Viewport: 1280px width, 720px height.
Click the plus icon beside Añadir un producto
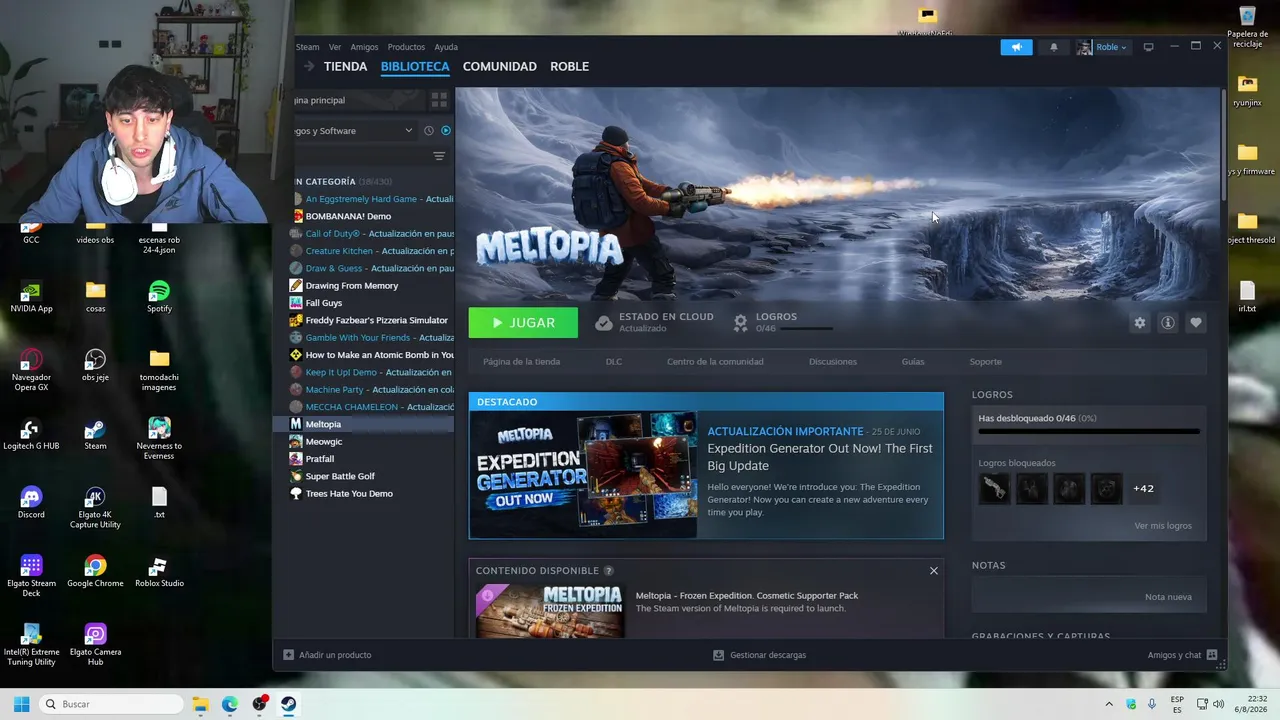point(289,655)
